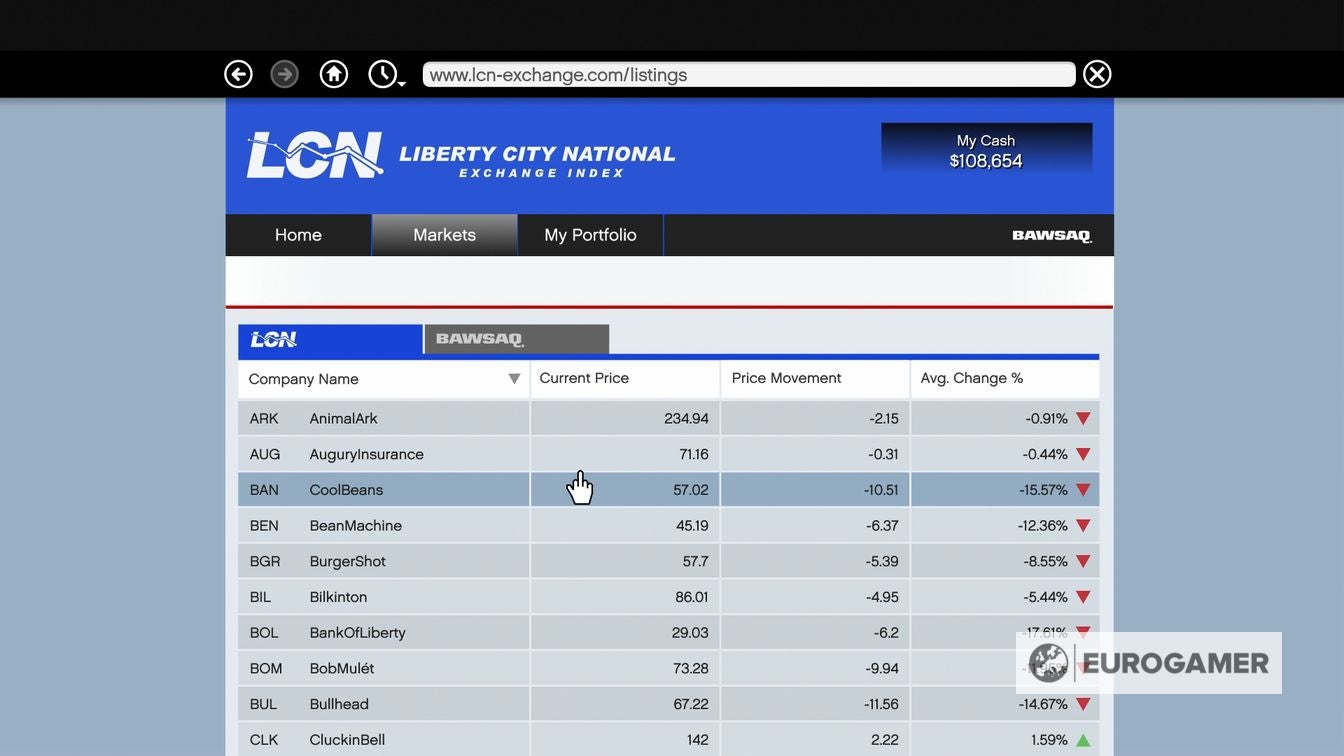Check the My Cash balance display
The width and height of the screenshot is (1344, 756).
(986, 150)
